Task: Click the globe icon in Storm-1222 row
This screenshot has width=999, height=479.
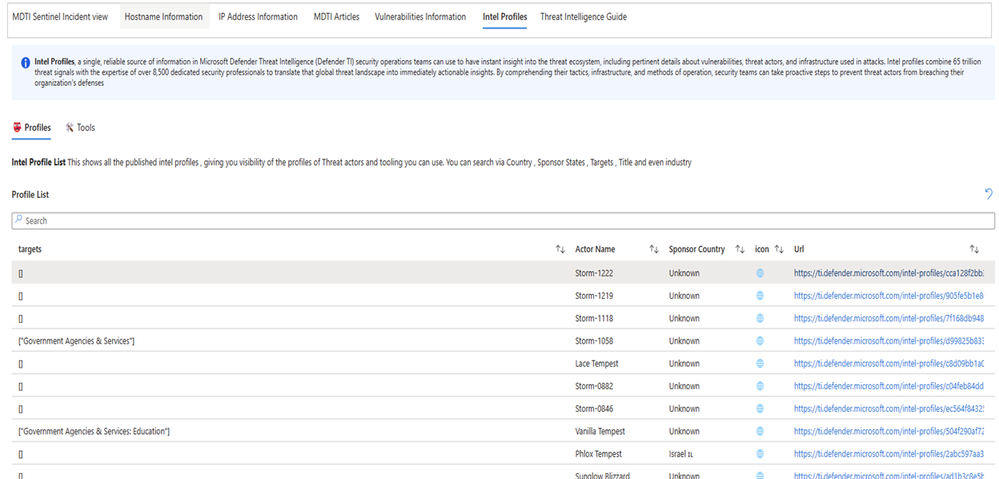Action: click(x=760, y=272)
